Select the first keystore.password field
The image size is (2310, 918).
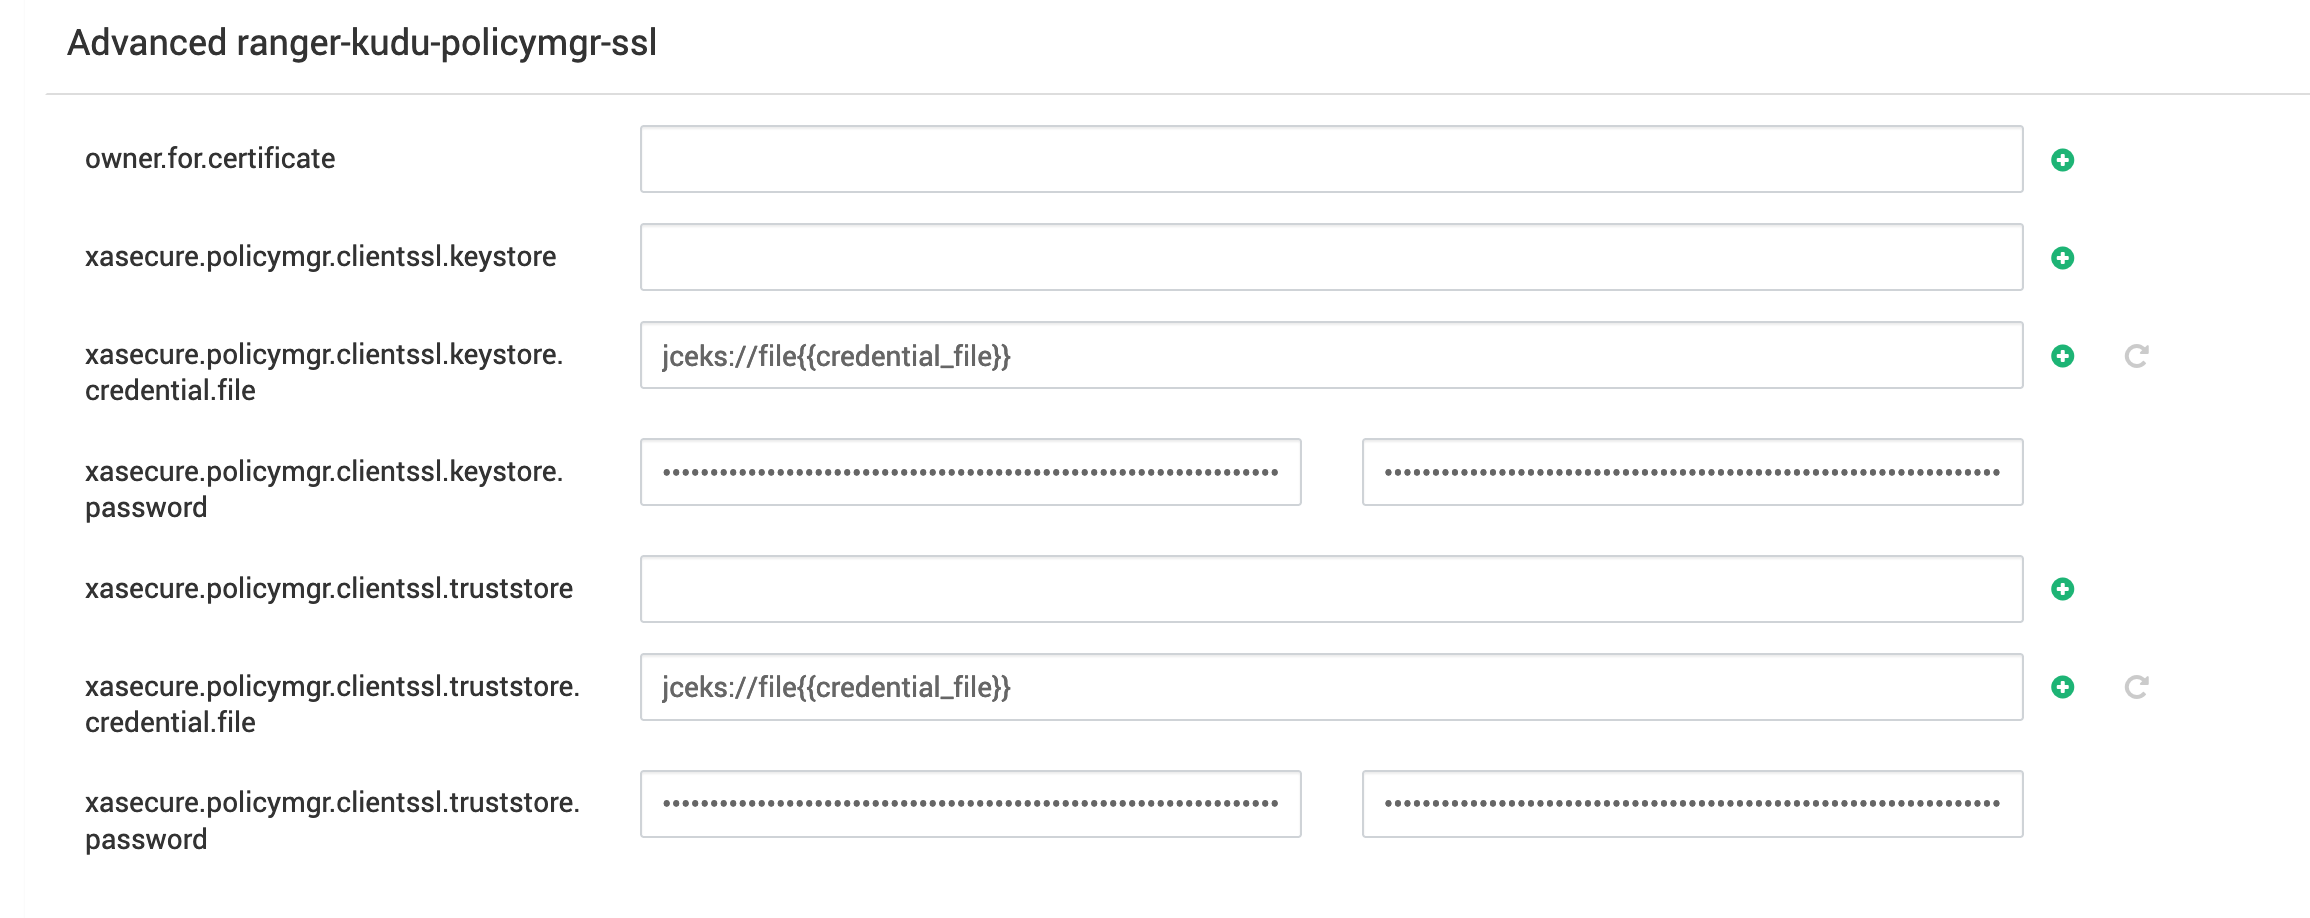point(970,472)
